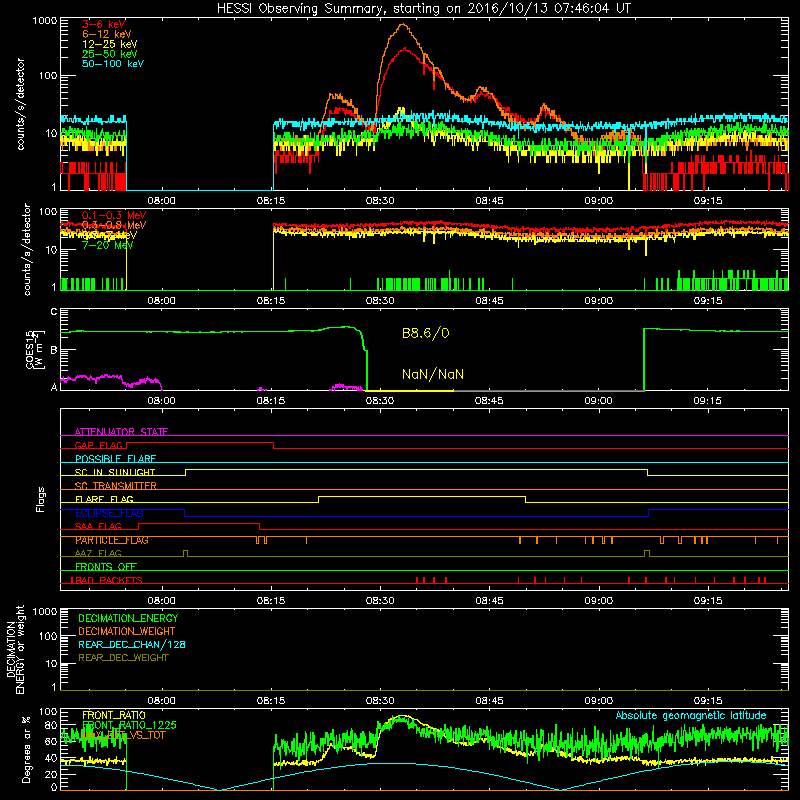Select the 6-12 keV legend label

click(107, 34)
